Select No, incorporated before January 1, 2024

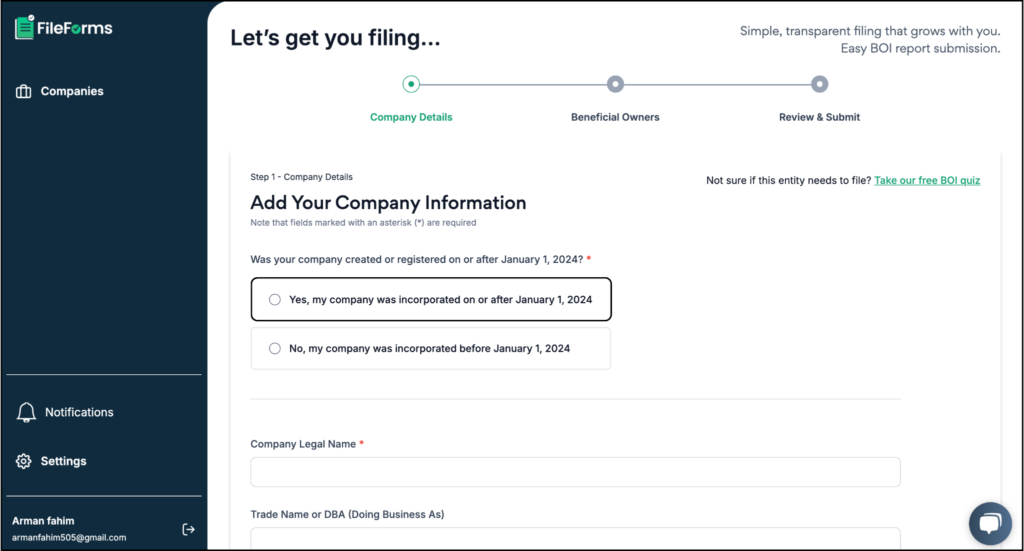[x=431, y=349]
